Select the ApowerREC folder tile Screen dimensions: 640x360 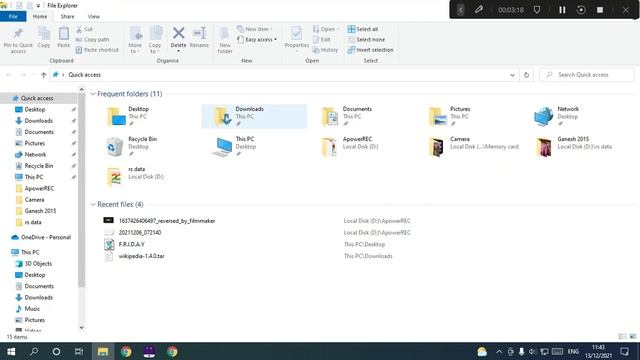click(x=361, y=147)
